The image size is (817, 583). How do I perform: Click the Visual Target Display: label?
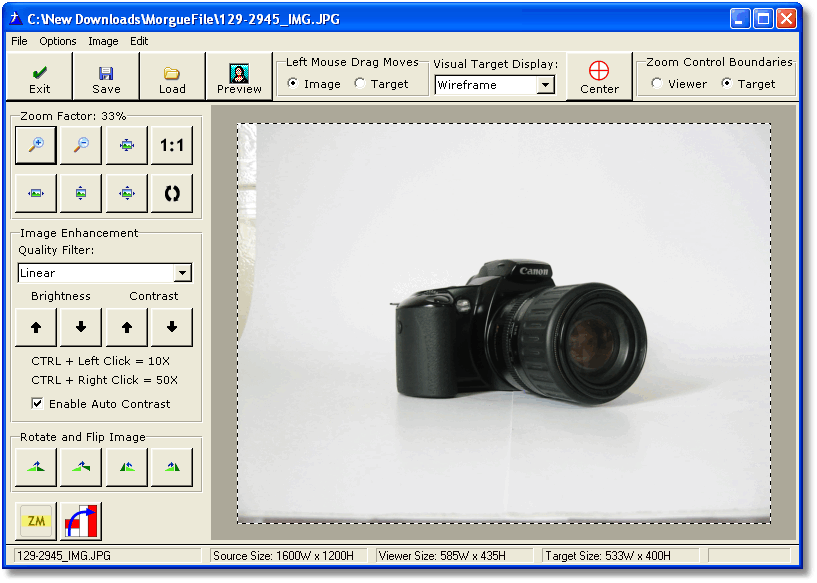496,64
